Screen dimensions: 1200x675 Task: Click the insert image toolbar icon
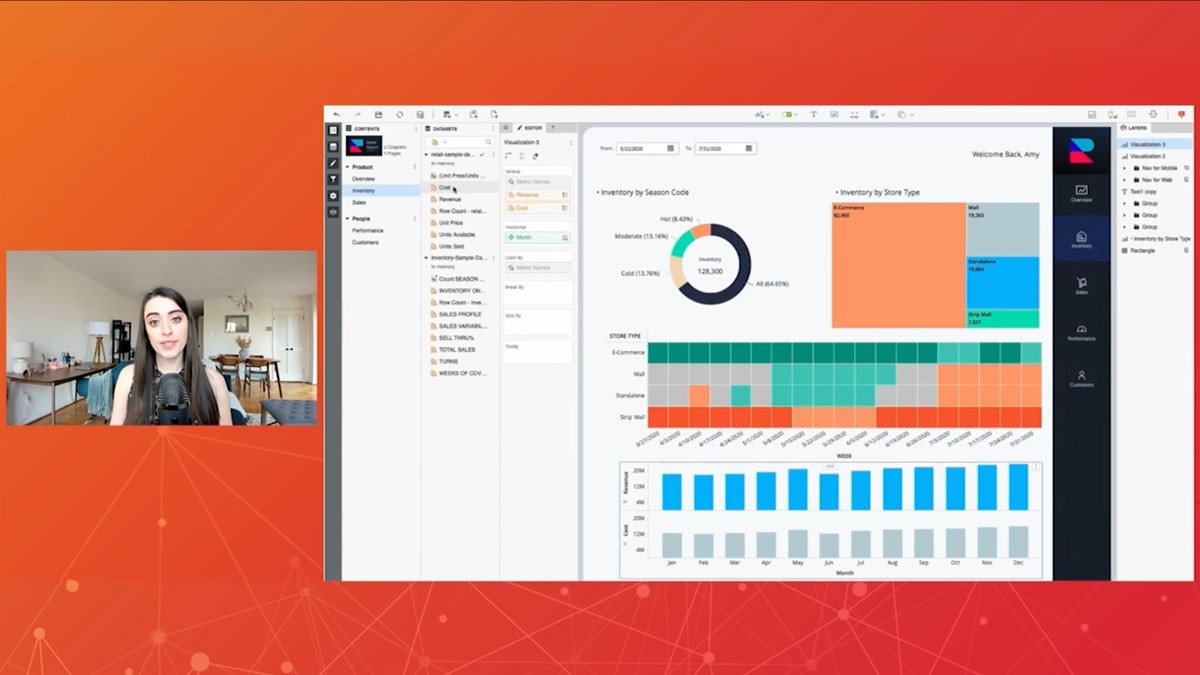coord(835,115)
